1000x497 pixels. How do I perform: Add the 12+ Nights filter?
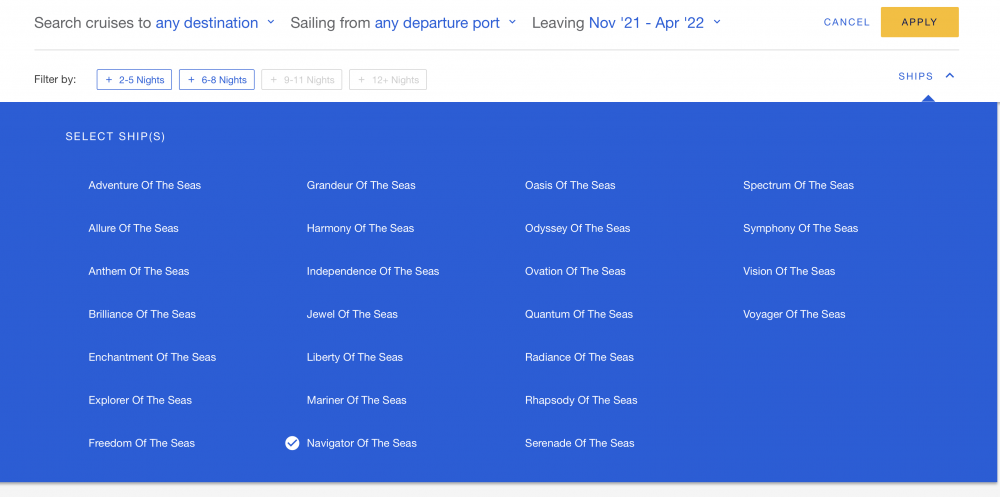[x=388, y=80]
